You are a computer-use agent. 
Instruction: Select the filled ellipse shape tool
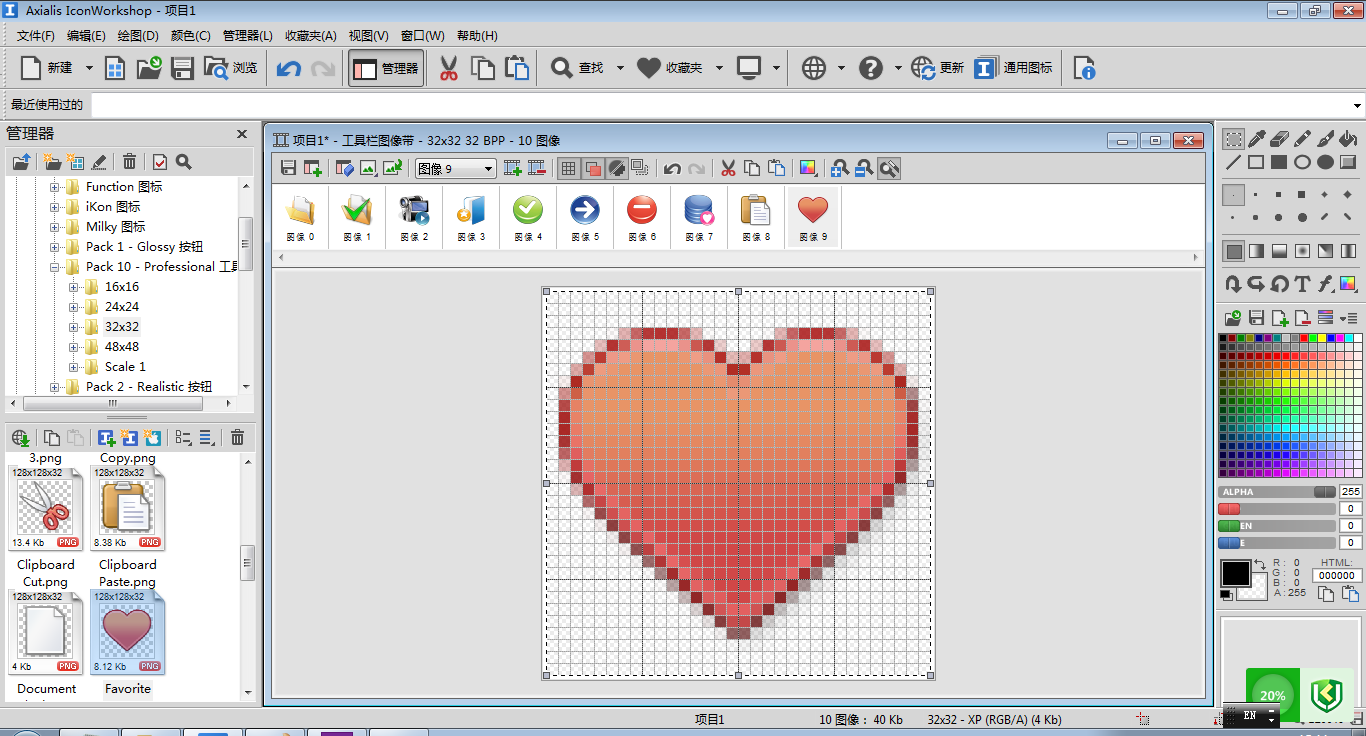point(1325,163)
